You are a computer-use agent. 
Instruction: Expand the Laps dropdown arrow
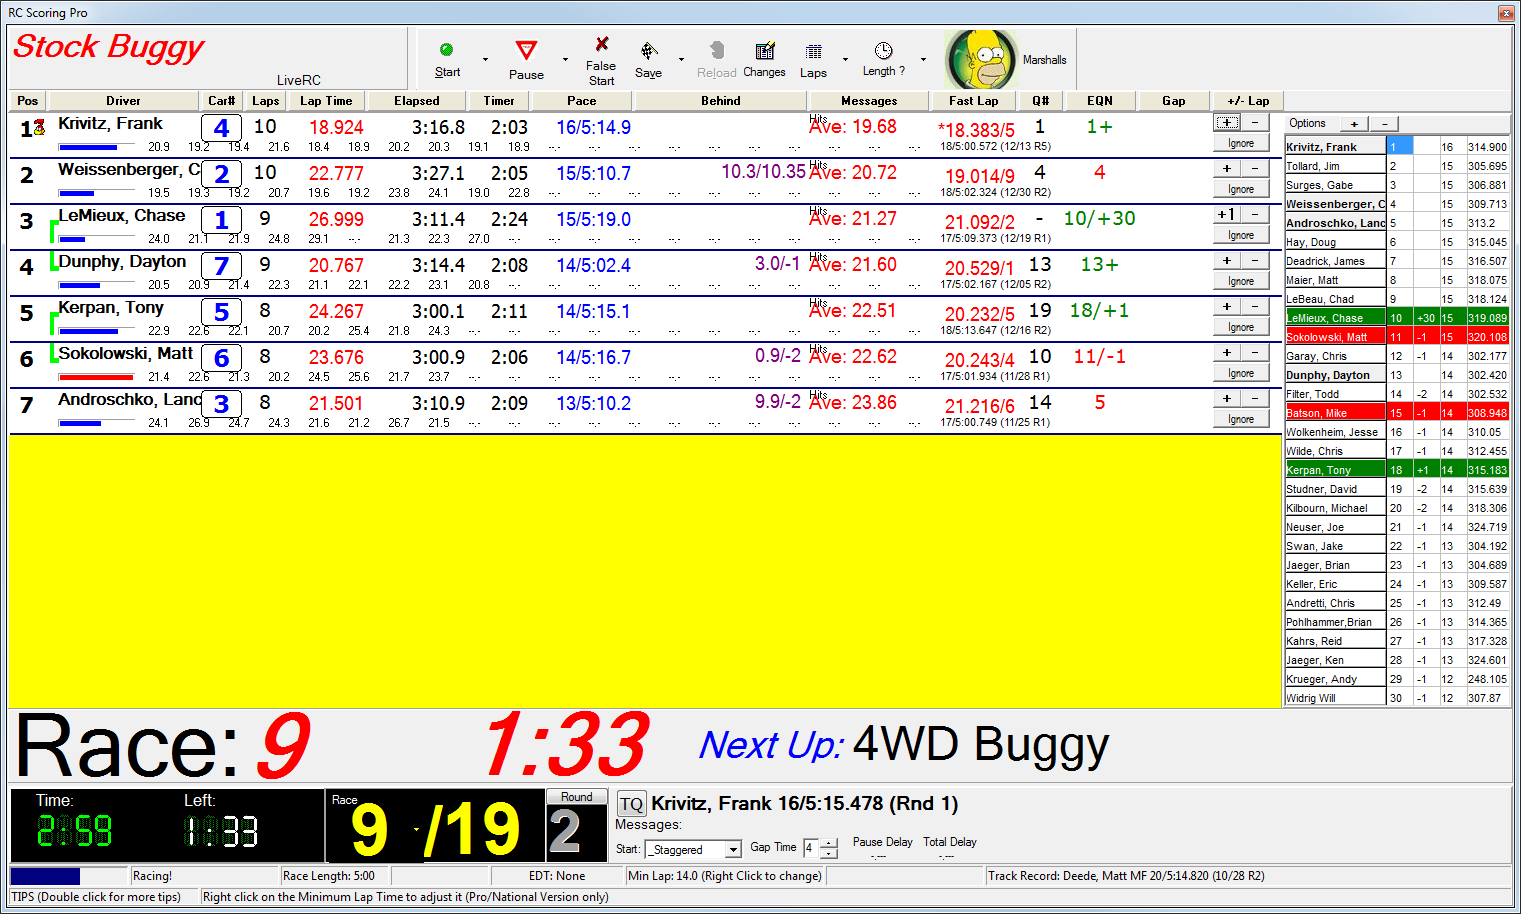pyautogui.click(x=845, y=60)
